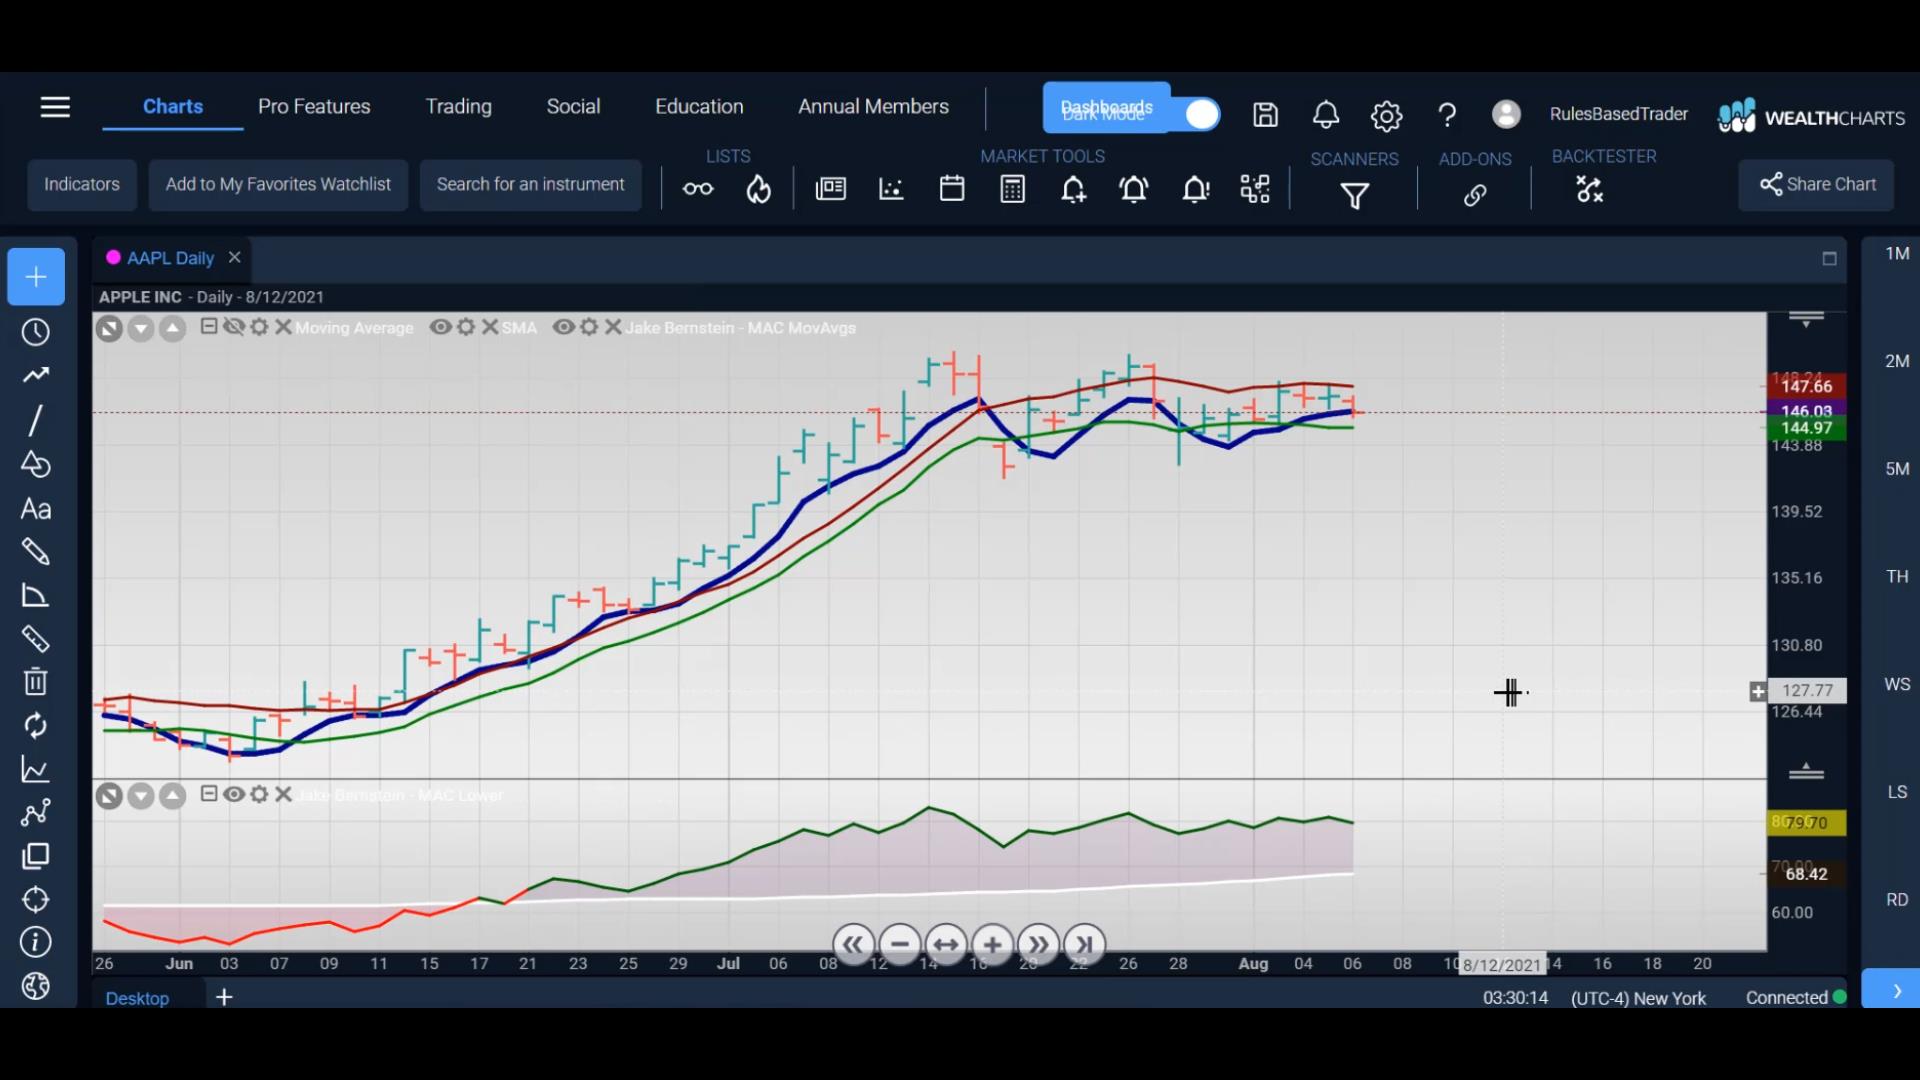Screen dimensions: 1920x1080
Task: Select the trend arrow drawing tool
Action: [36, 375]
